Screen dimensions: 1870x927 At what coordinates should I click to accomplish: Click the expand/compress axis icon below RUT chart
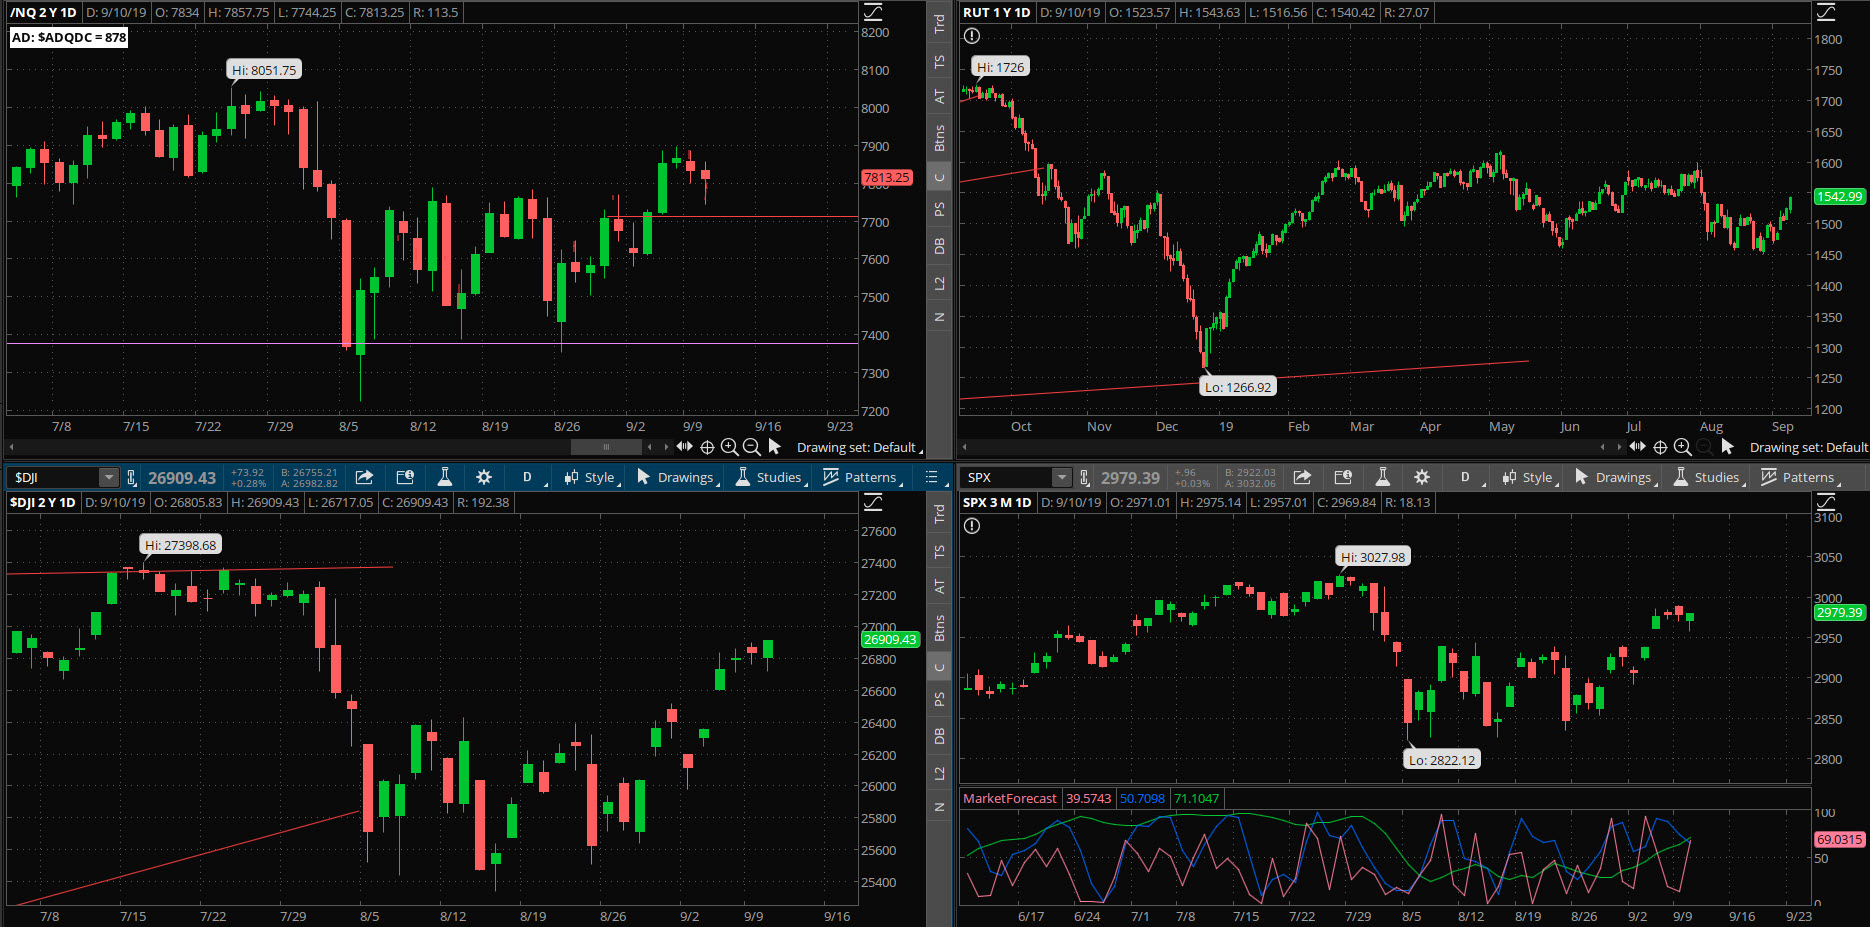(x=1637, y=446)
